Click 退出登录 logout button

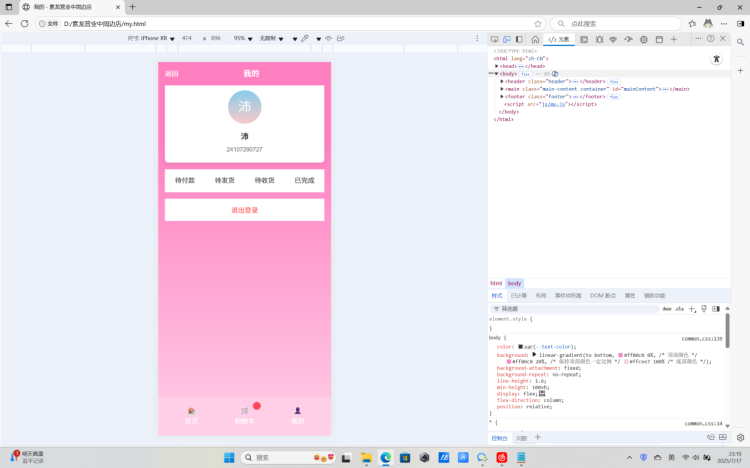pos(244,210)
